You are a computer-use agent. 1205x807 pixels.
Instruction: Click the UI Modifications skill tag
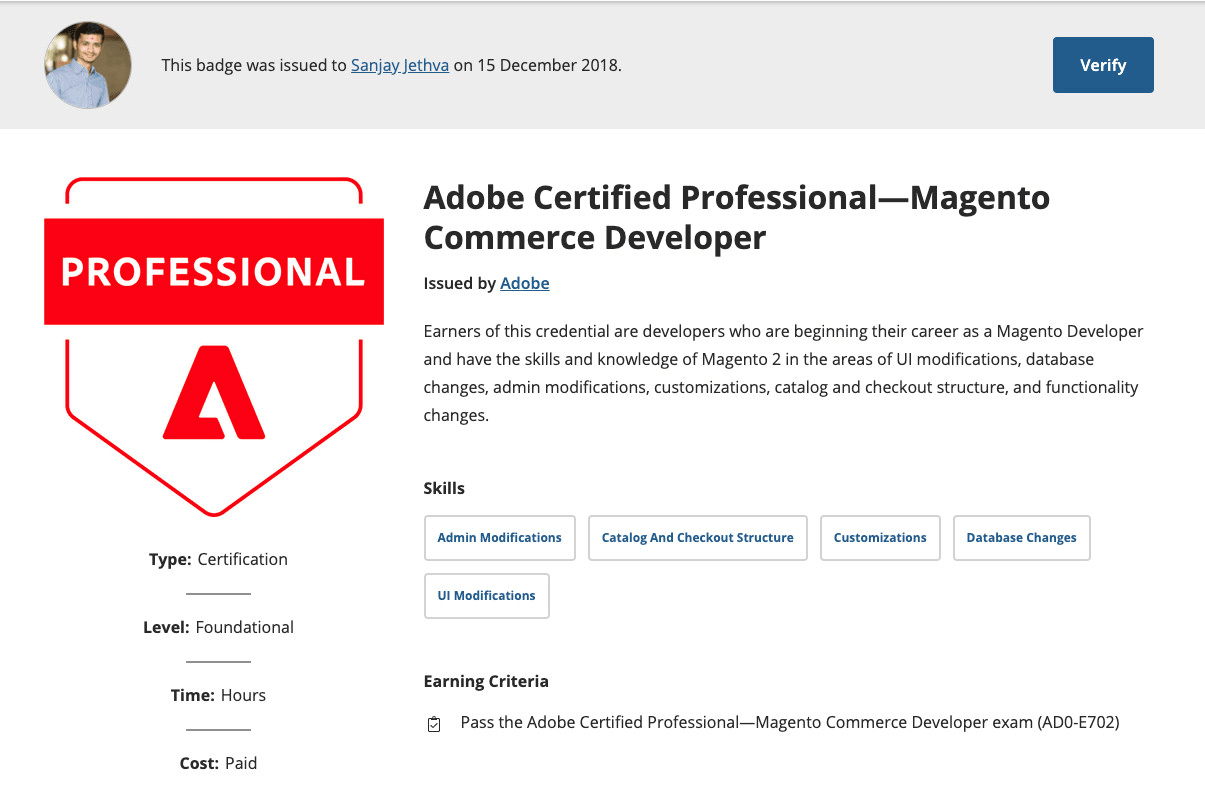[x=486, y=596]
